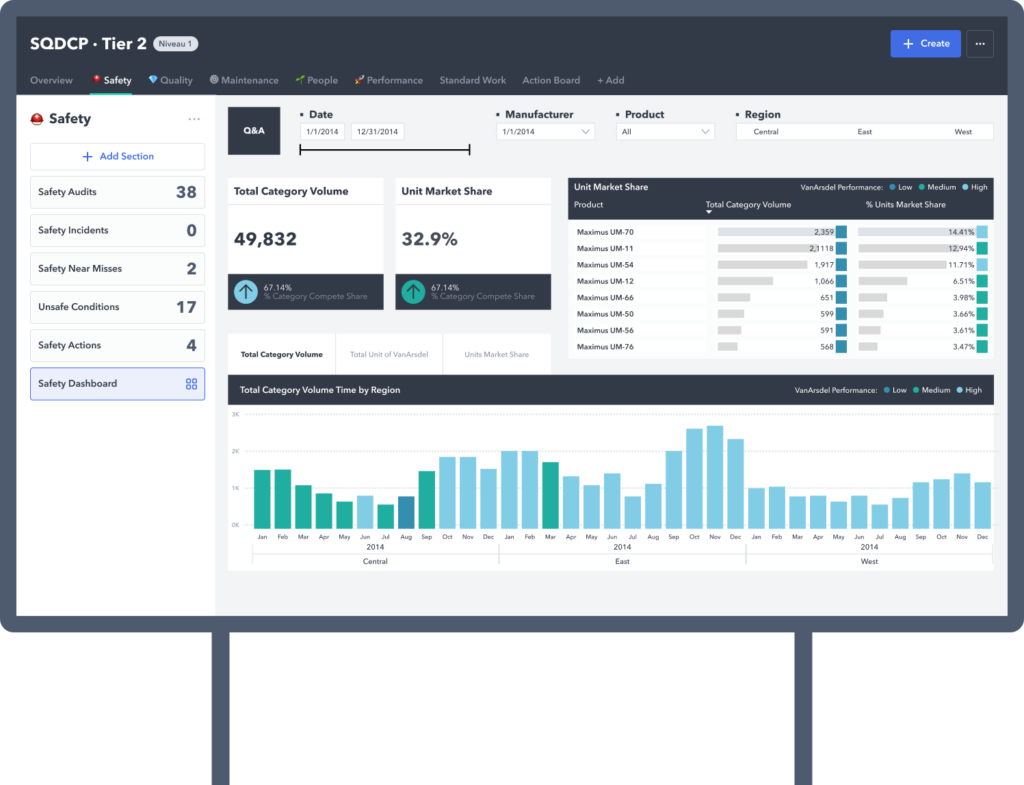Select the East region option

(865, 132)
